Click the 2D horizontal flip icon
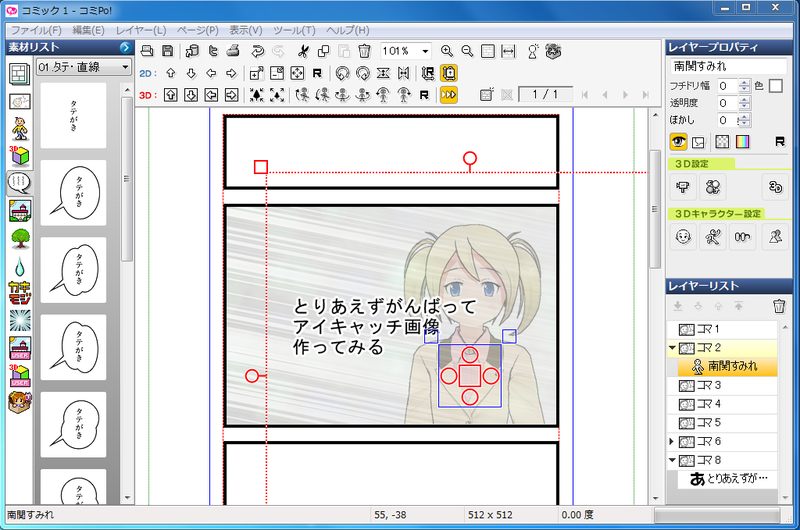The height and width of the screenshot is (530, 800). pyautogui.click(x=403, y=73)
